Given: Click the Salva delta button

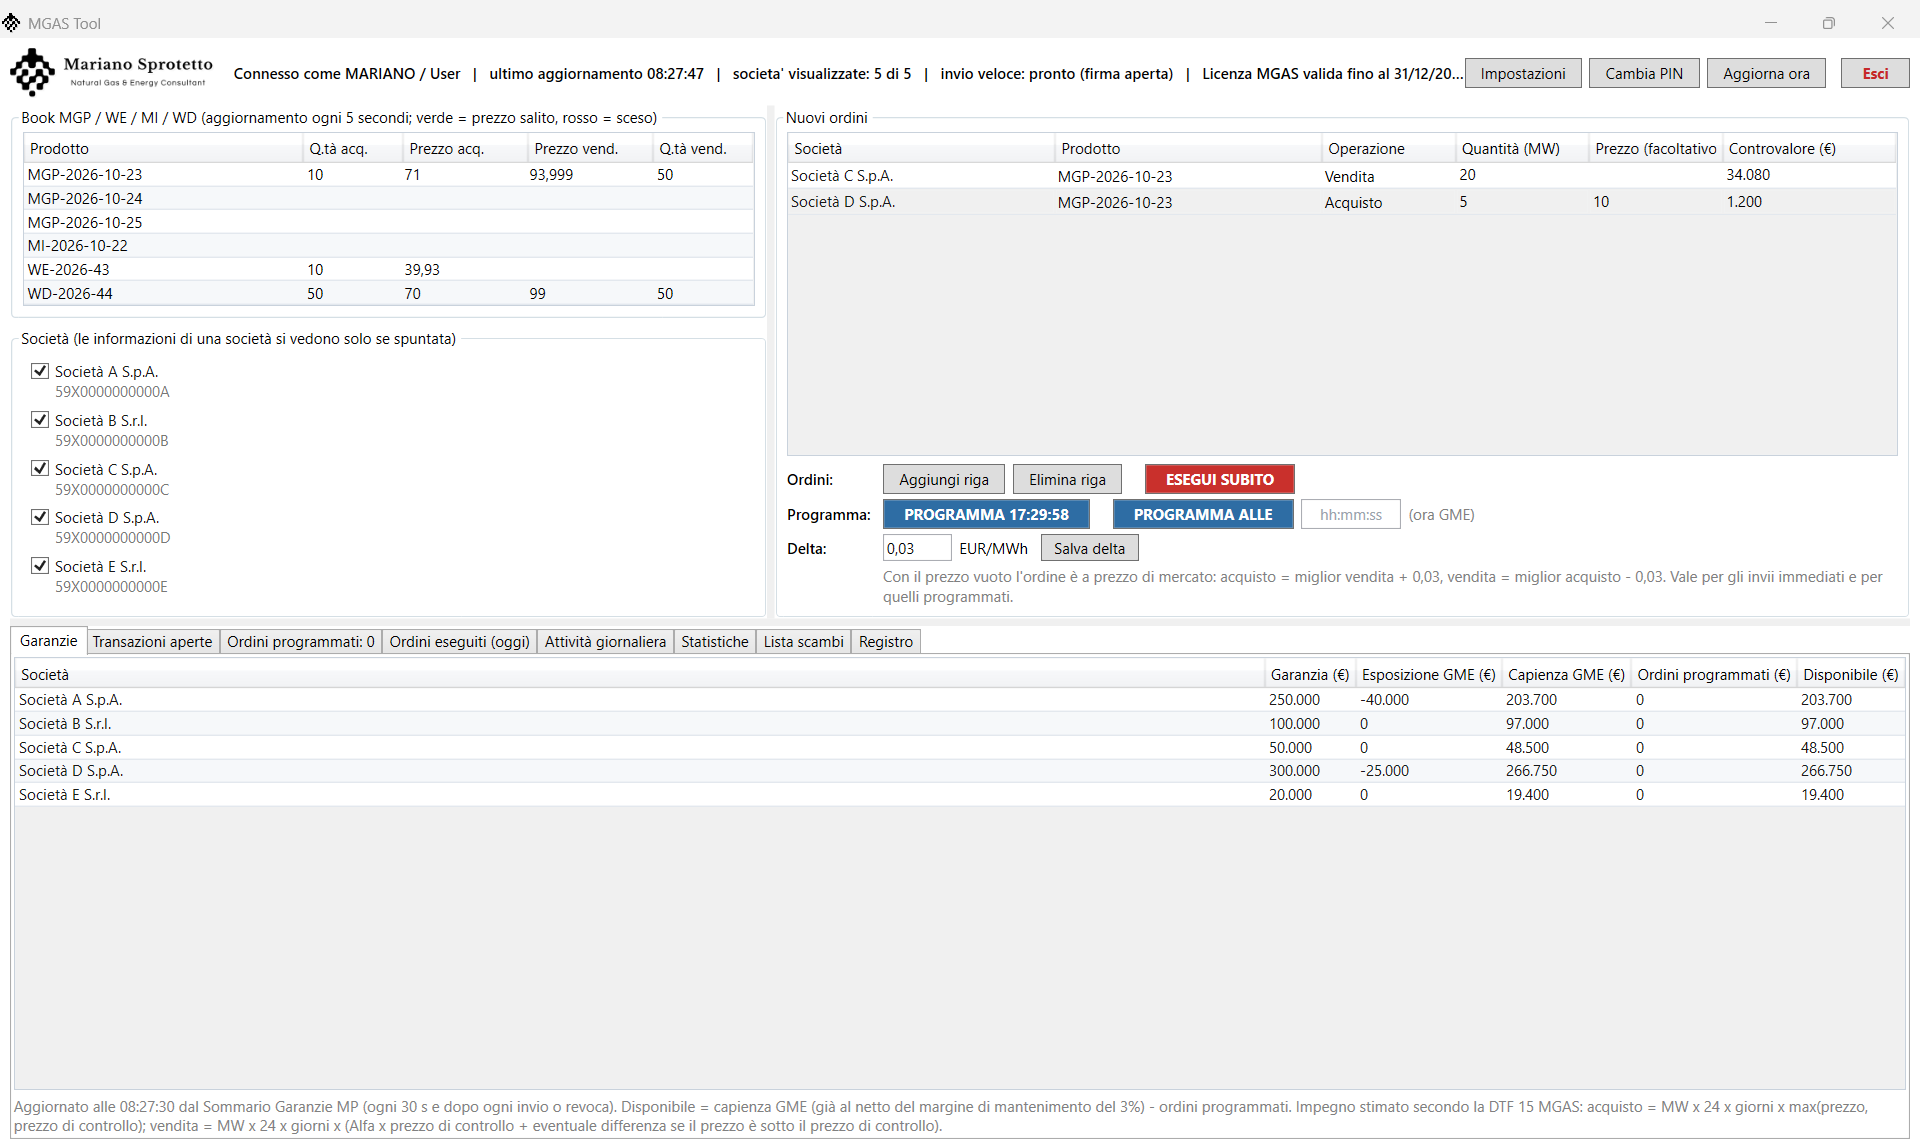Looking at the screenshot, I should [1089, 548].
